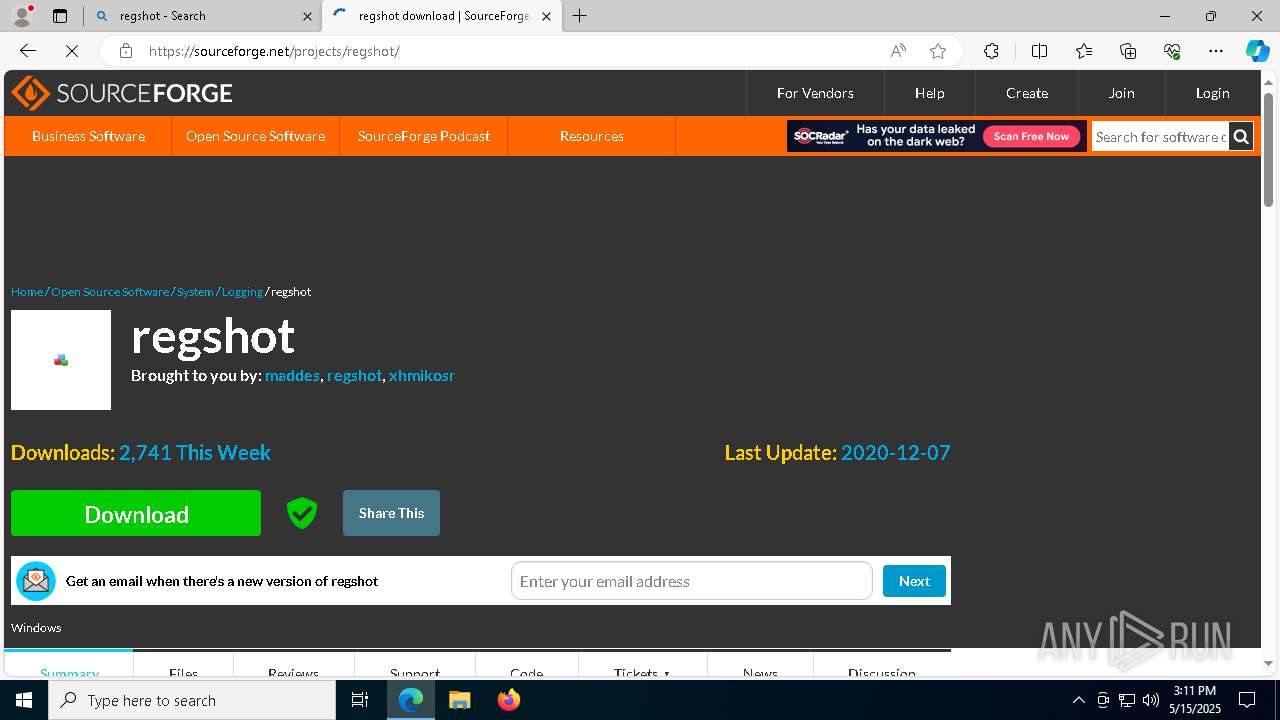Go back to the previous page
The height and width of the screenshot is (720, 1280).
pos(28,51)
